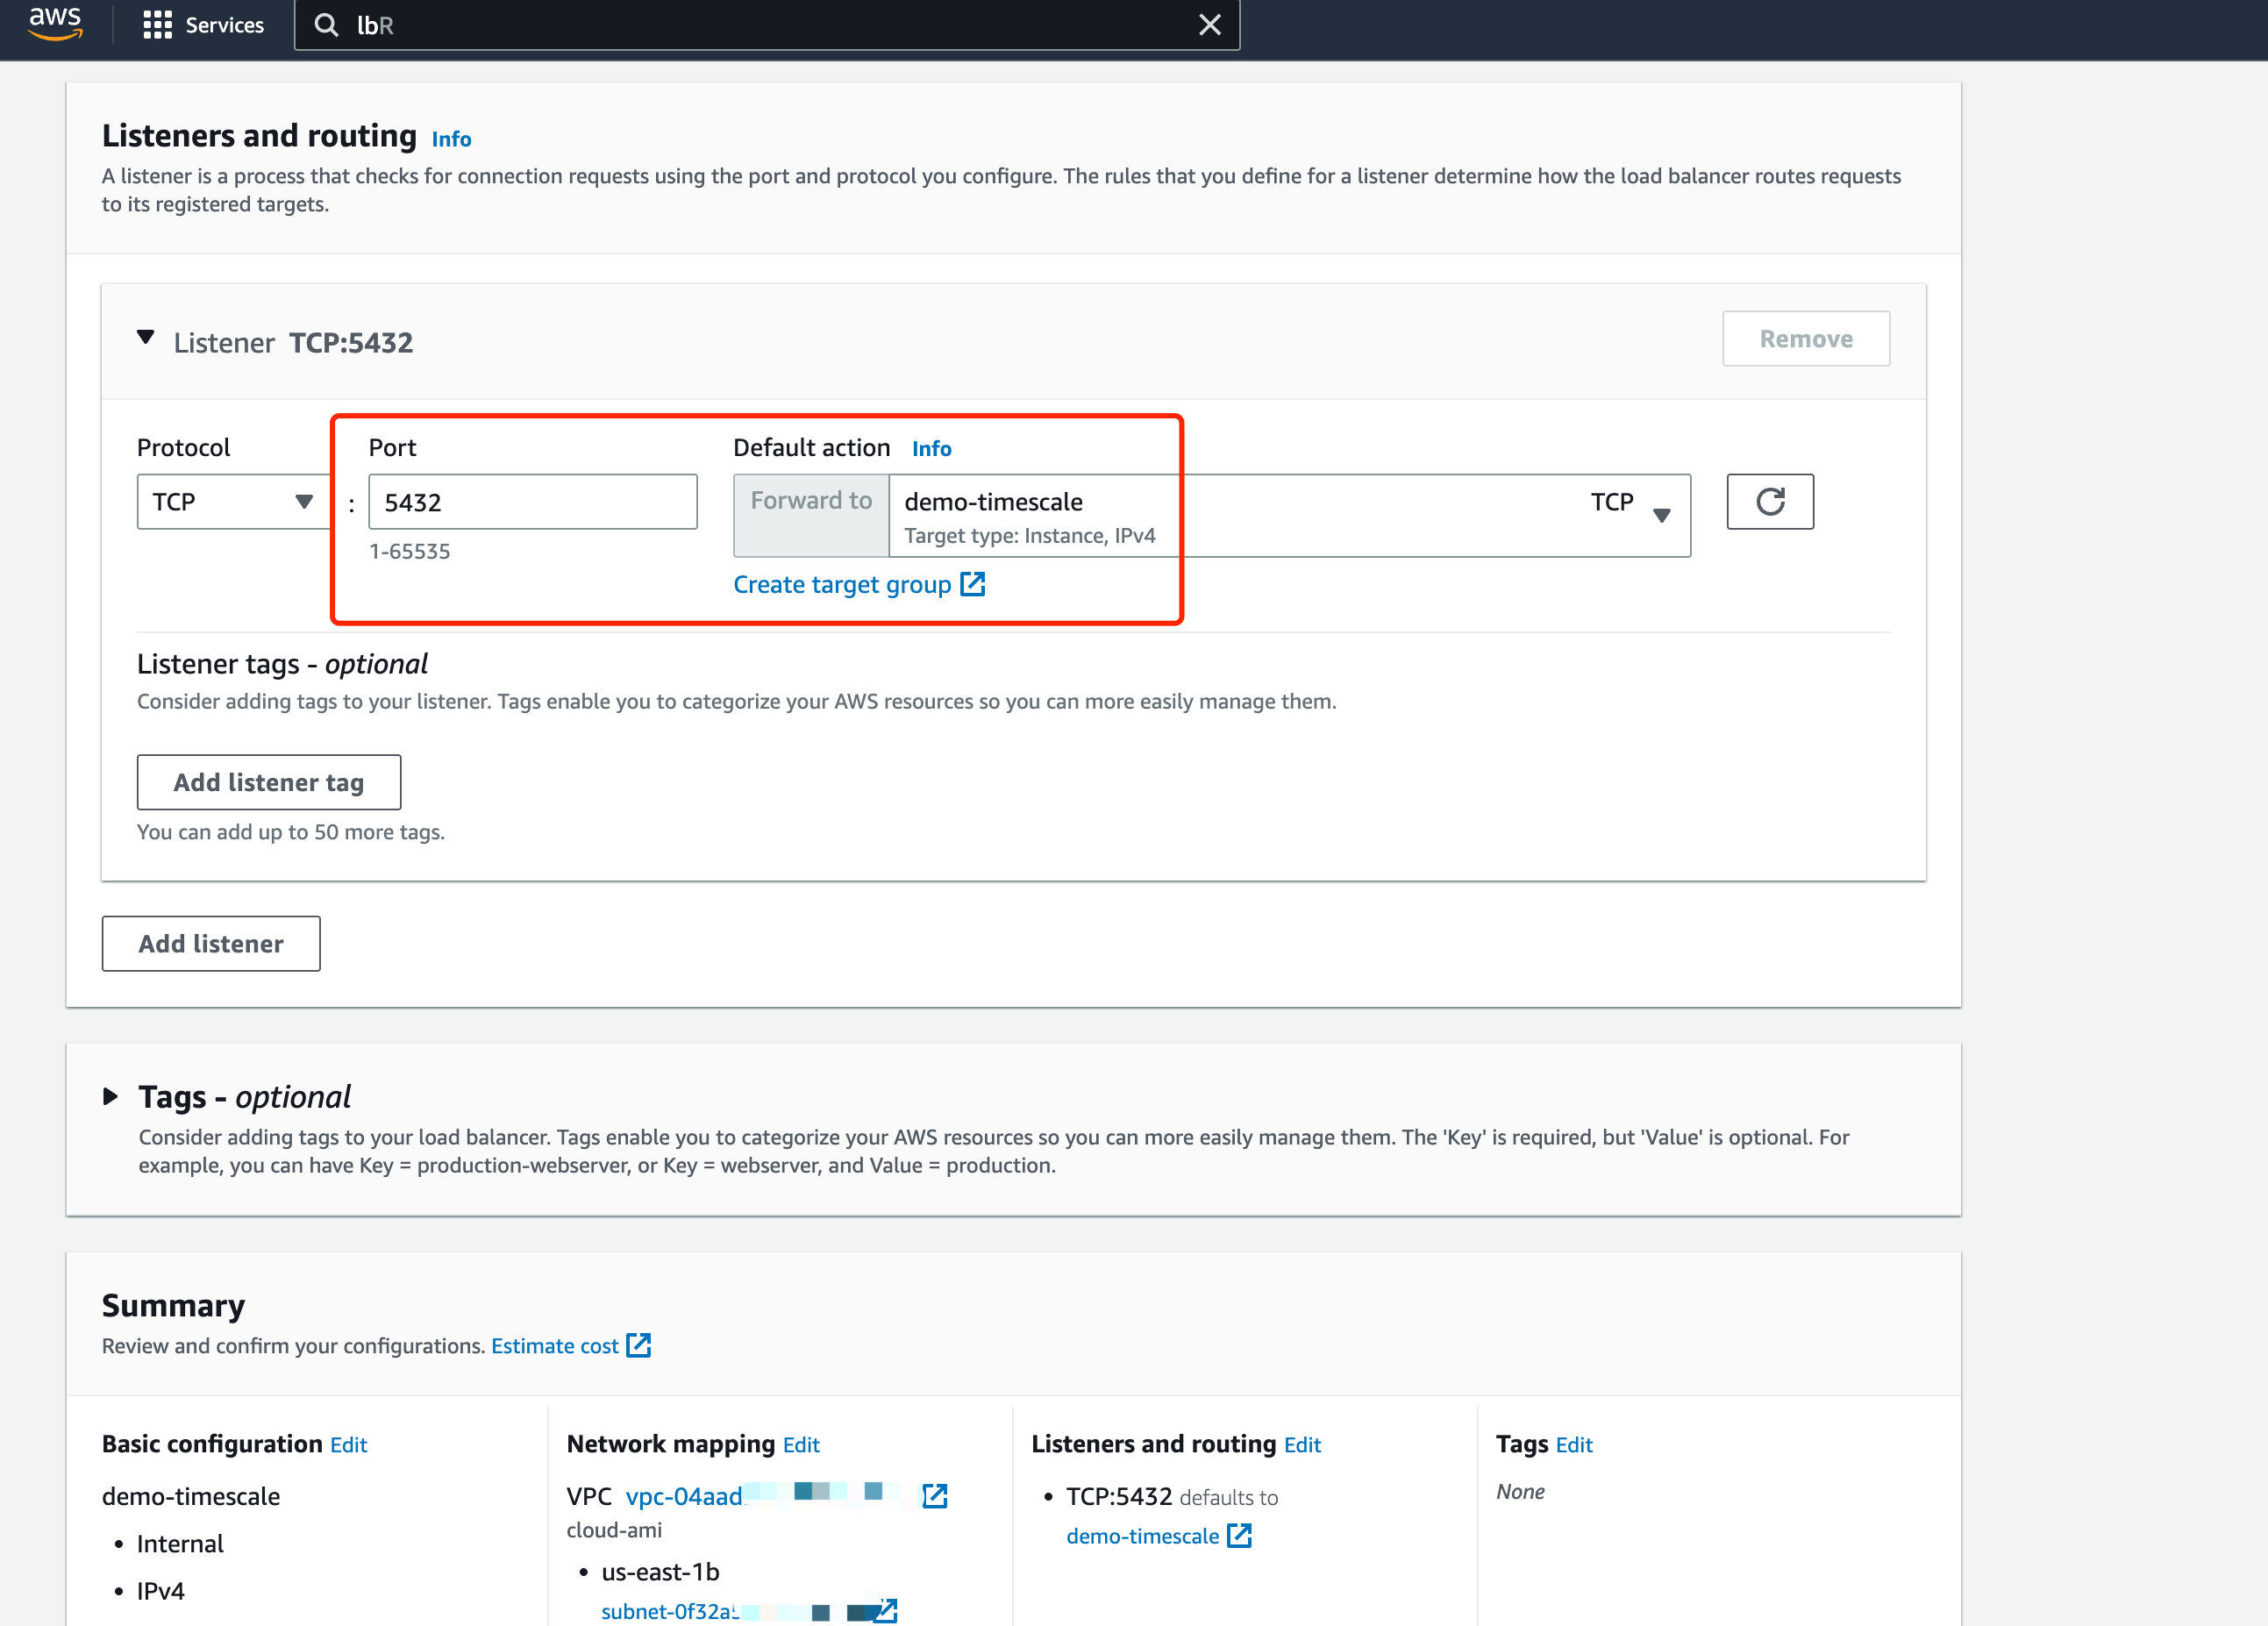The image size is (2268, 1626).
Task: Open the Protocol TCP dropdown
Action: click(232, 501)
